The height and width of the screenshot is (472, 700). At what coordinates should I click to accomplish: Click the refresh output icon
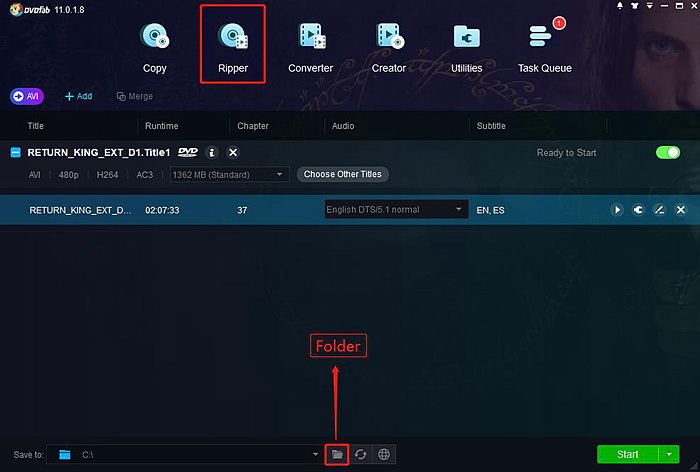tap(361, 455)
